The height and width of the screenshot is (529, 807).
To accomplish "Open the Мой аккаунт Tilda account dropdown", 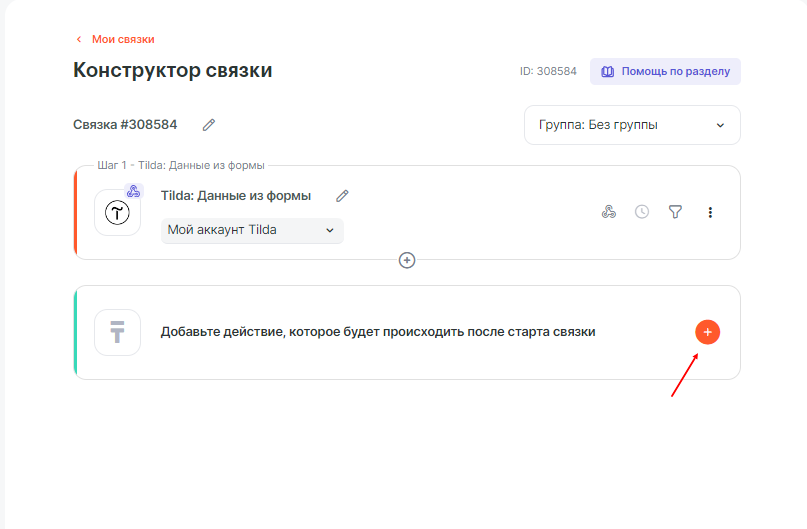I will pos(252,230).
